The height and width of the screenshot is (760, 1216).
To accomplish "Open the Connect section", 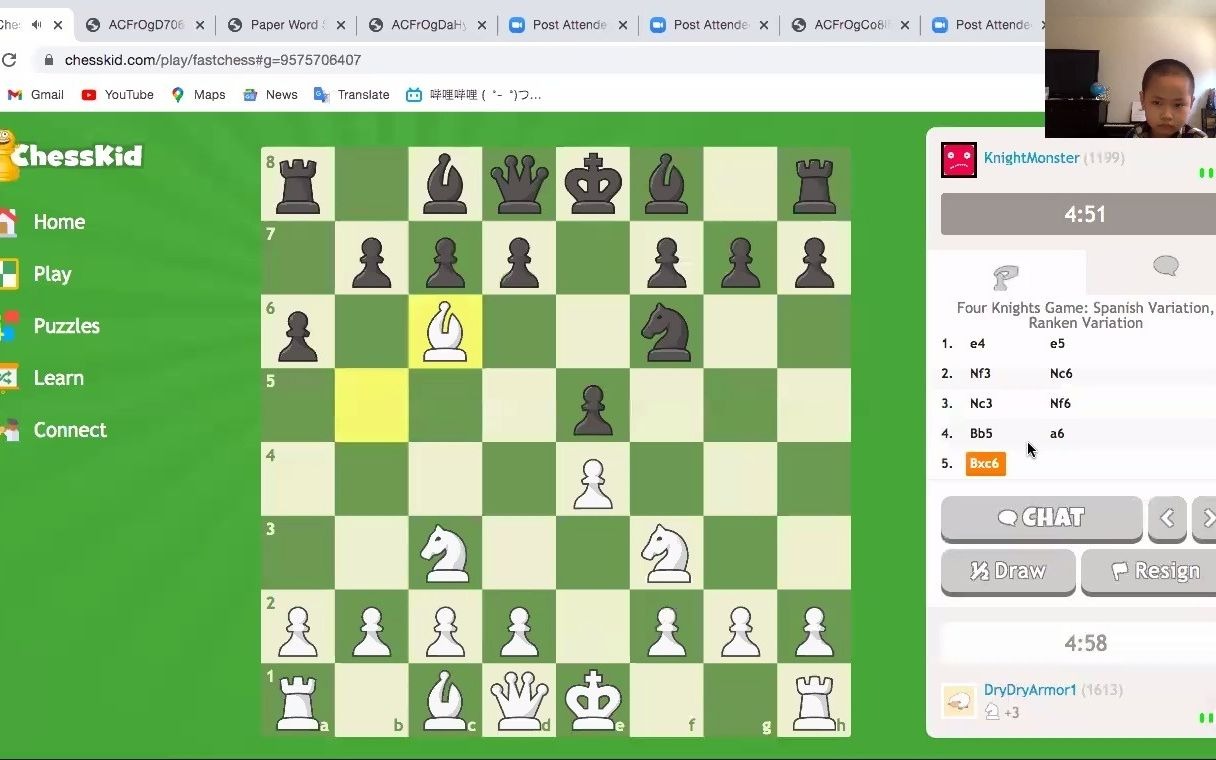I will pyautogui.click(x=69, y=429).
